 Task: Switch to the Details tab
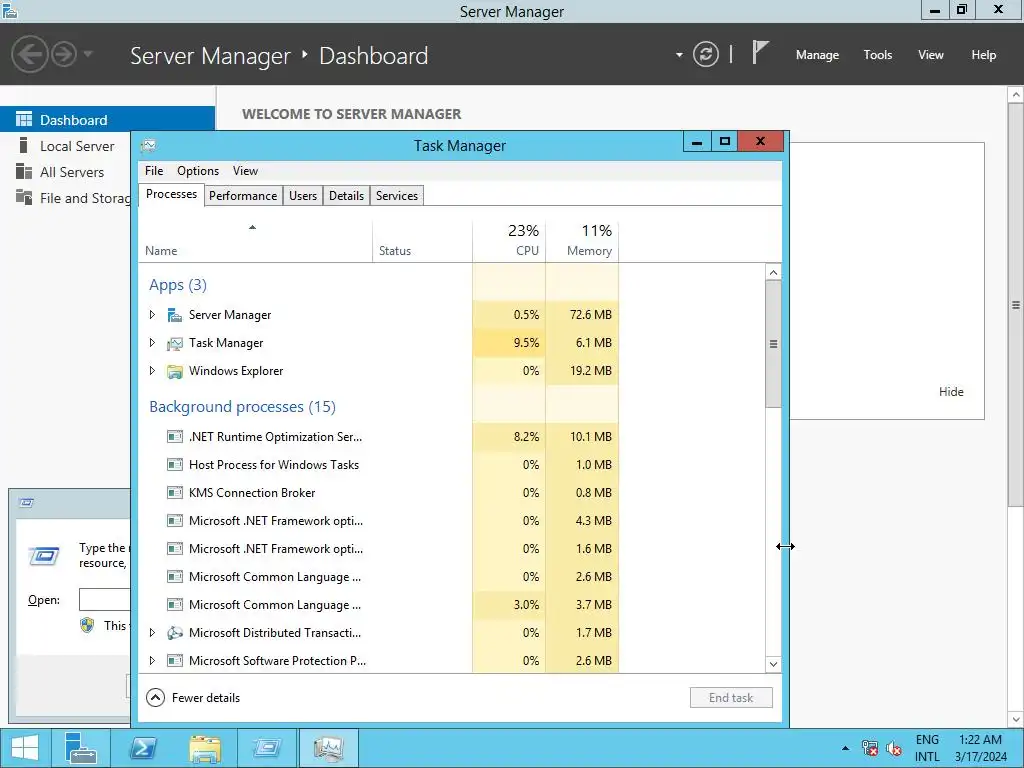[346, 196]
